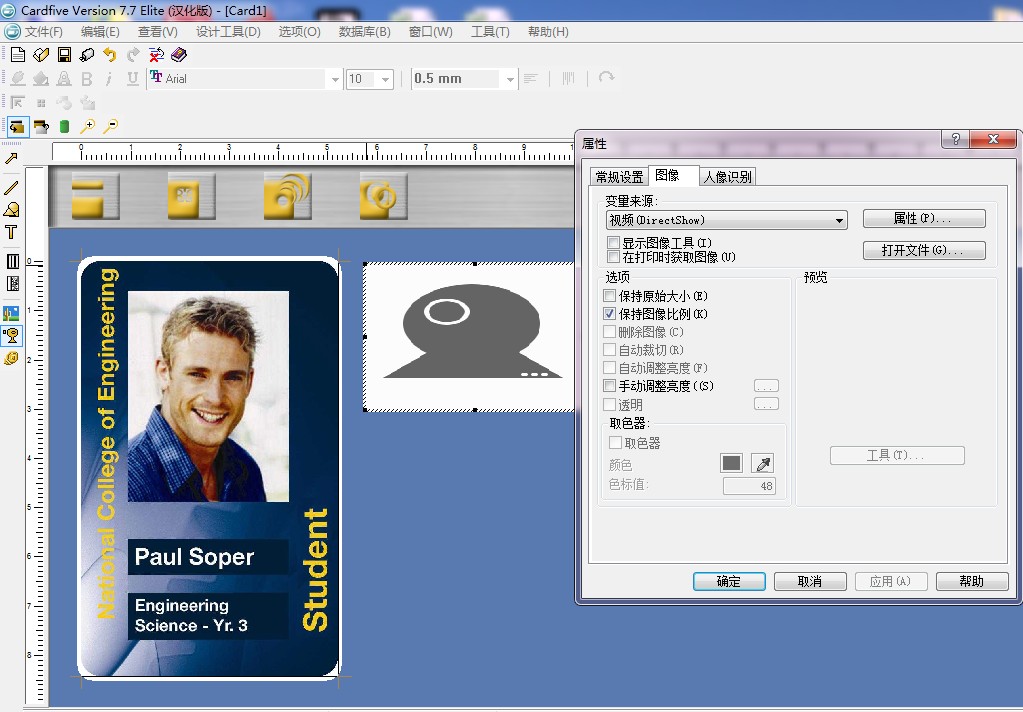Toggle 自动裁切 checkbox
The height and width of the screenshot is (712, 1023).
point(609,350)
